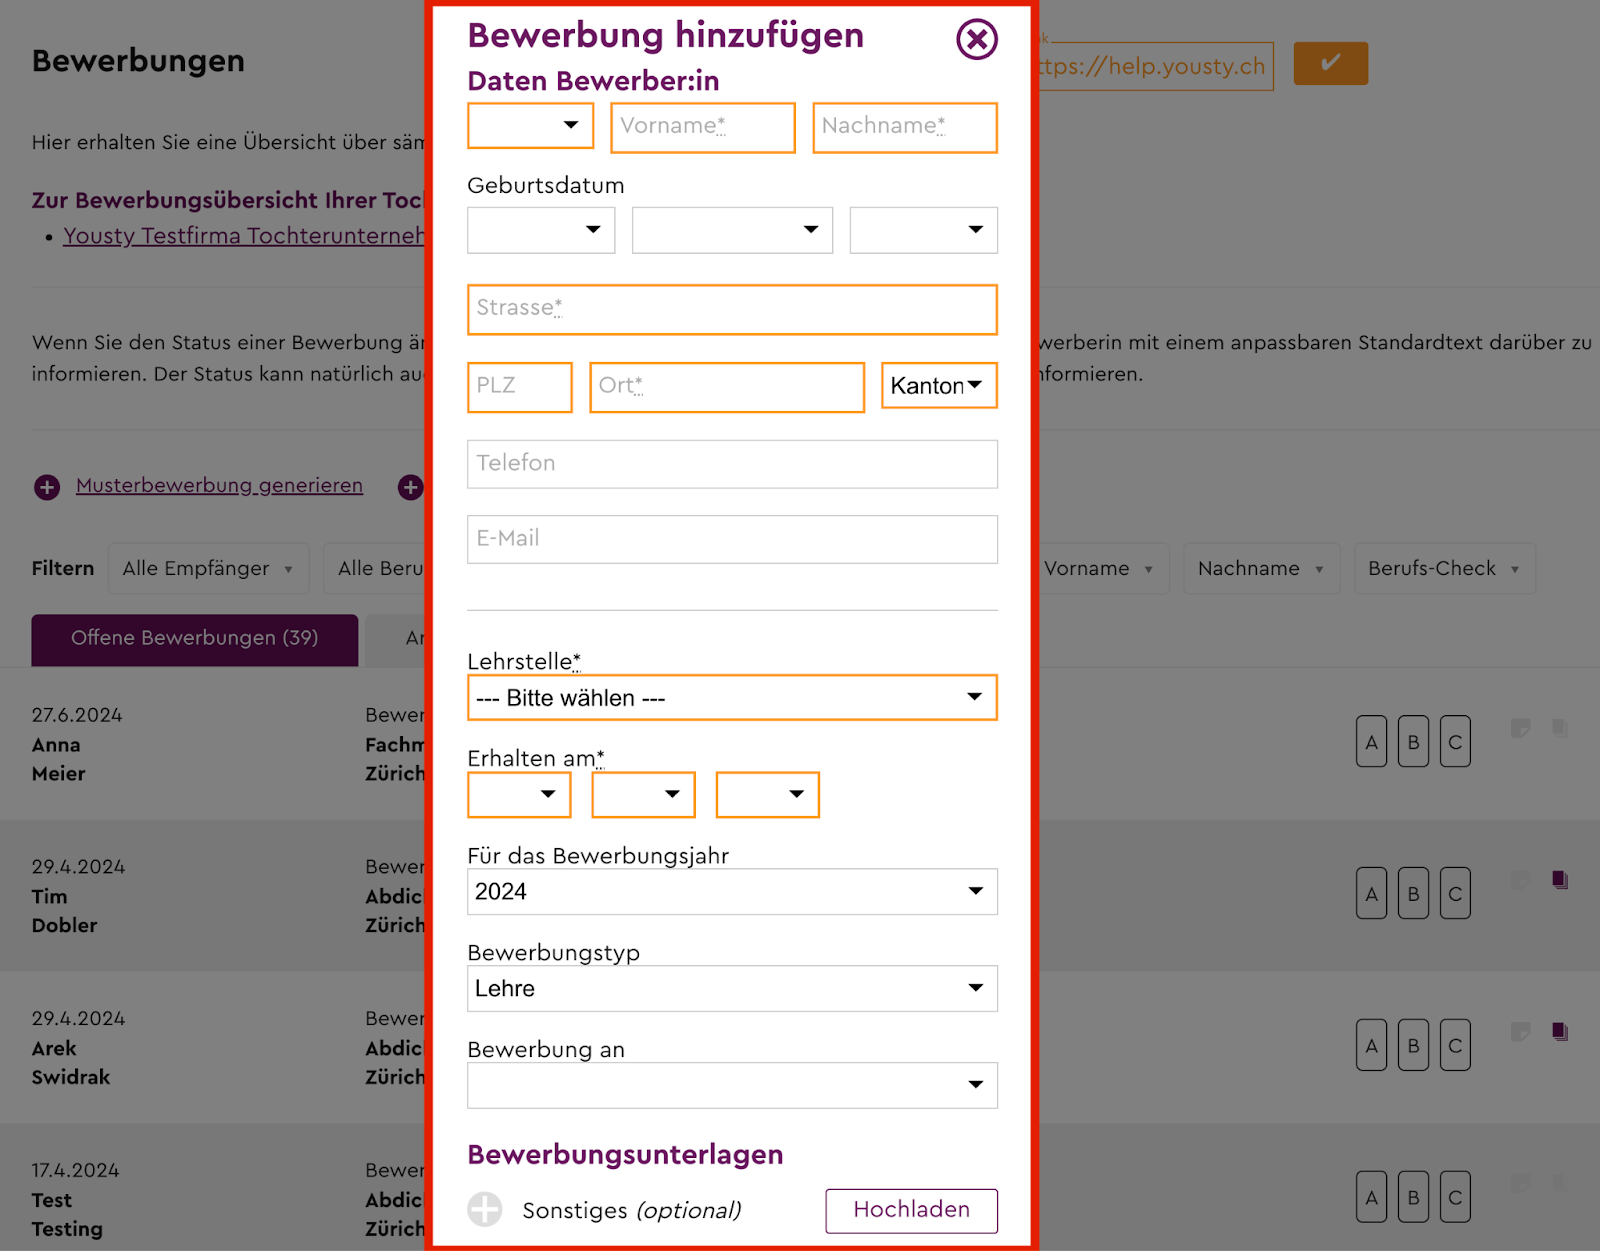Select rating A for Anna Meier
The height and width of the screenshot is (1251, 1600).
point(1371,741)
